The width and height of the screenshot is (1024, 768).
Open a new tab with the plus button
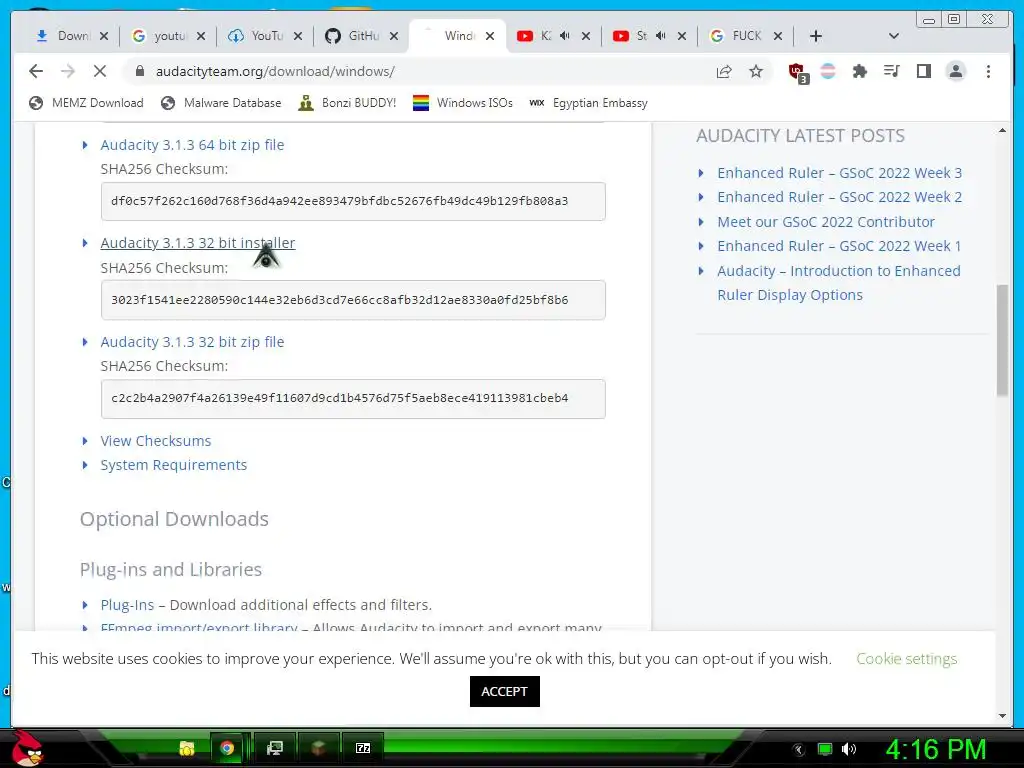tap(816, 36)
